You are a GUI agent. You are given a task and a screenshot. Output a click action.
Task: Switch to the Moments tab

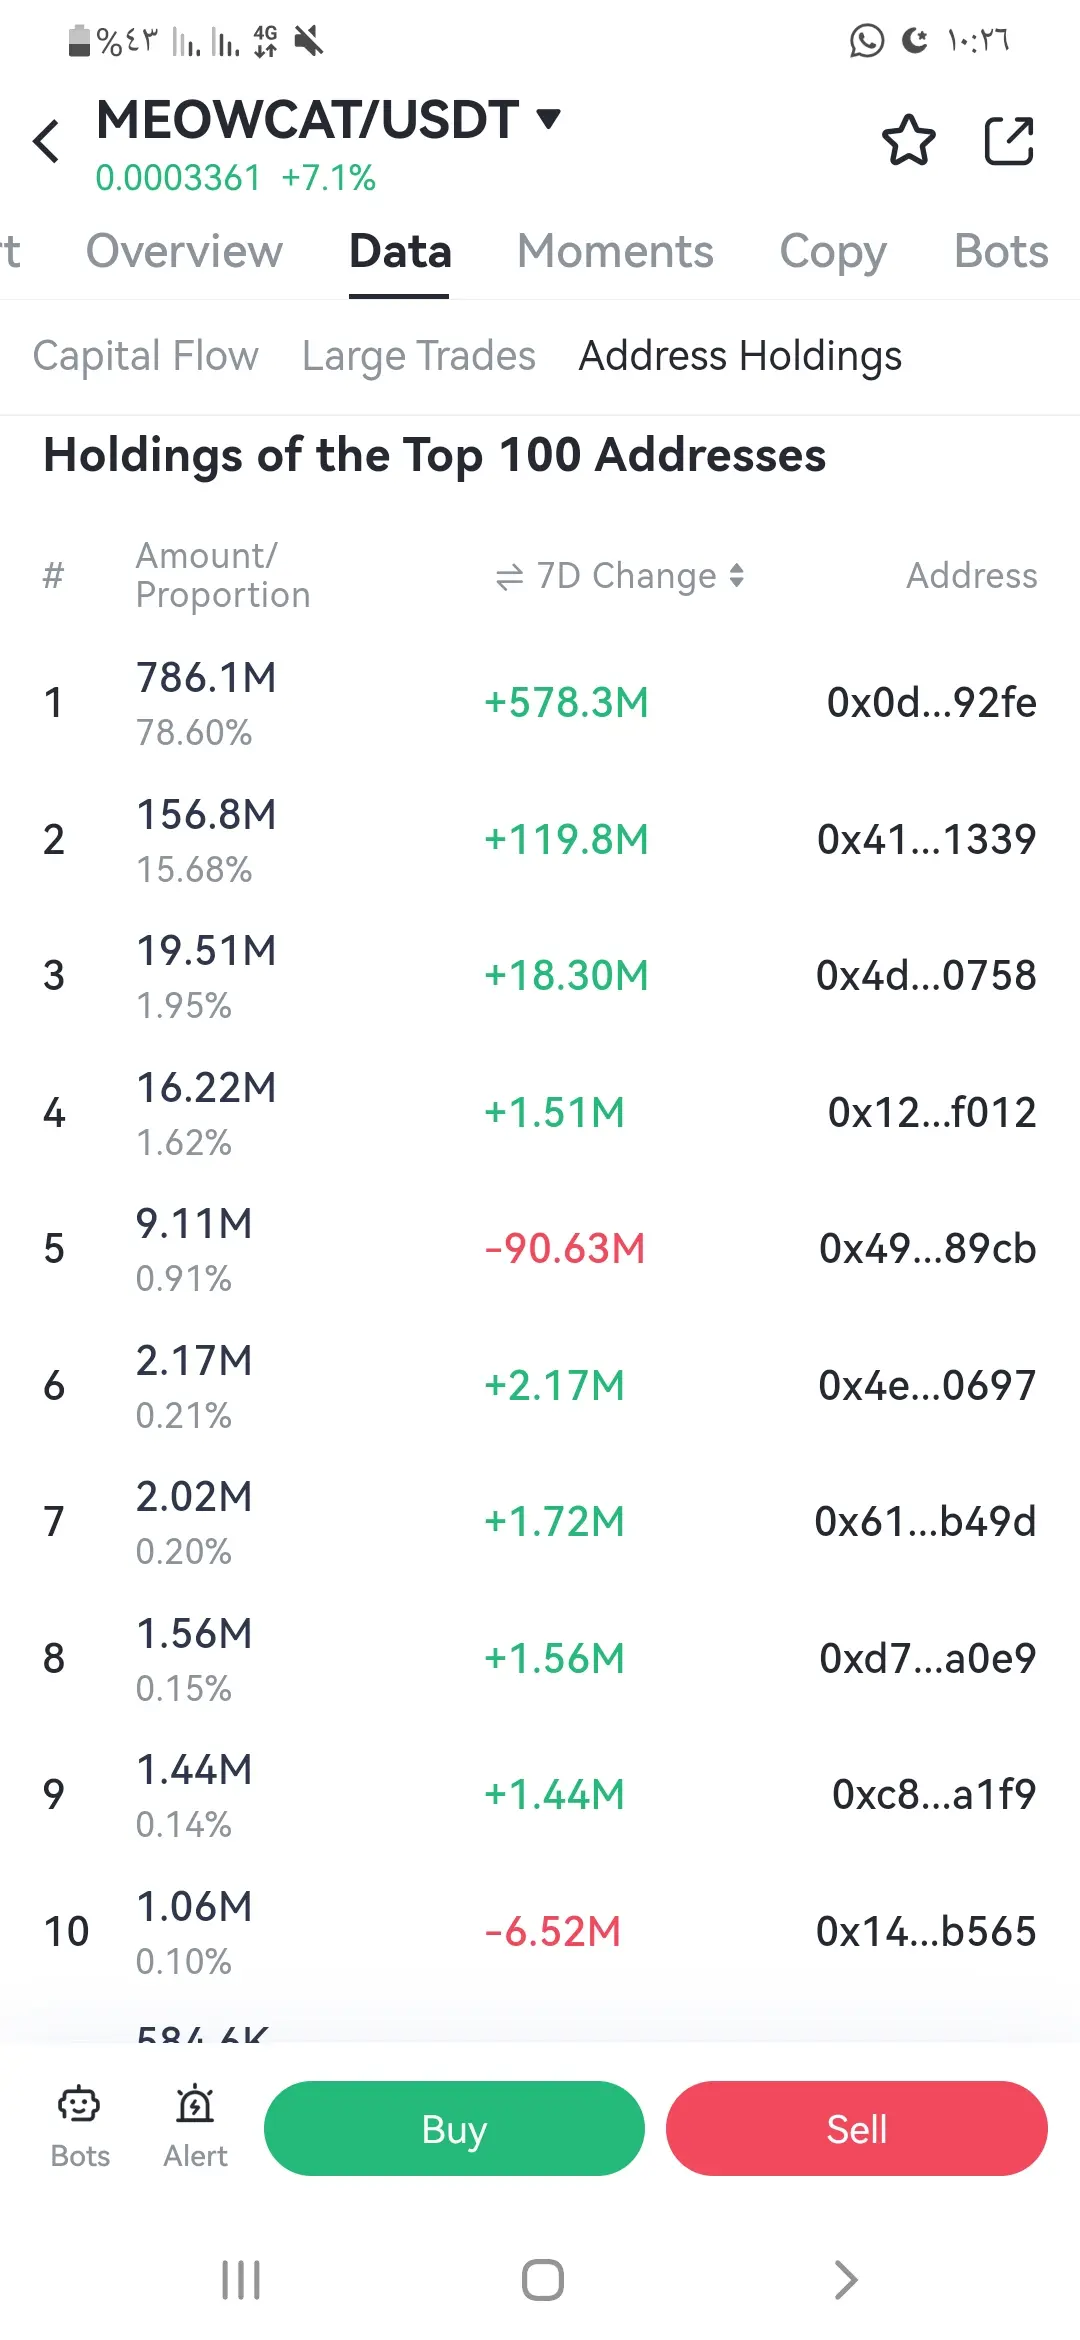click(615, 251)
